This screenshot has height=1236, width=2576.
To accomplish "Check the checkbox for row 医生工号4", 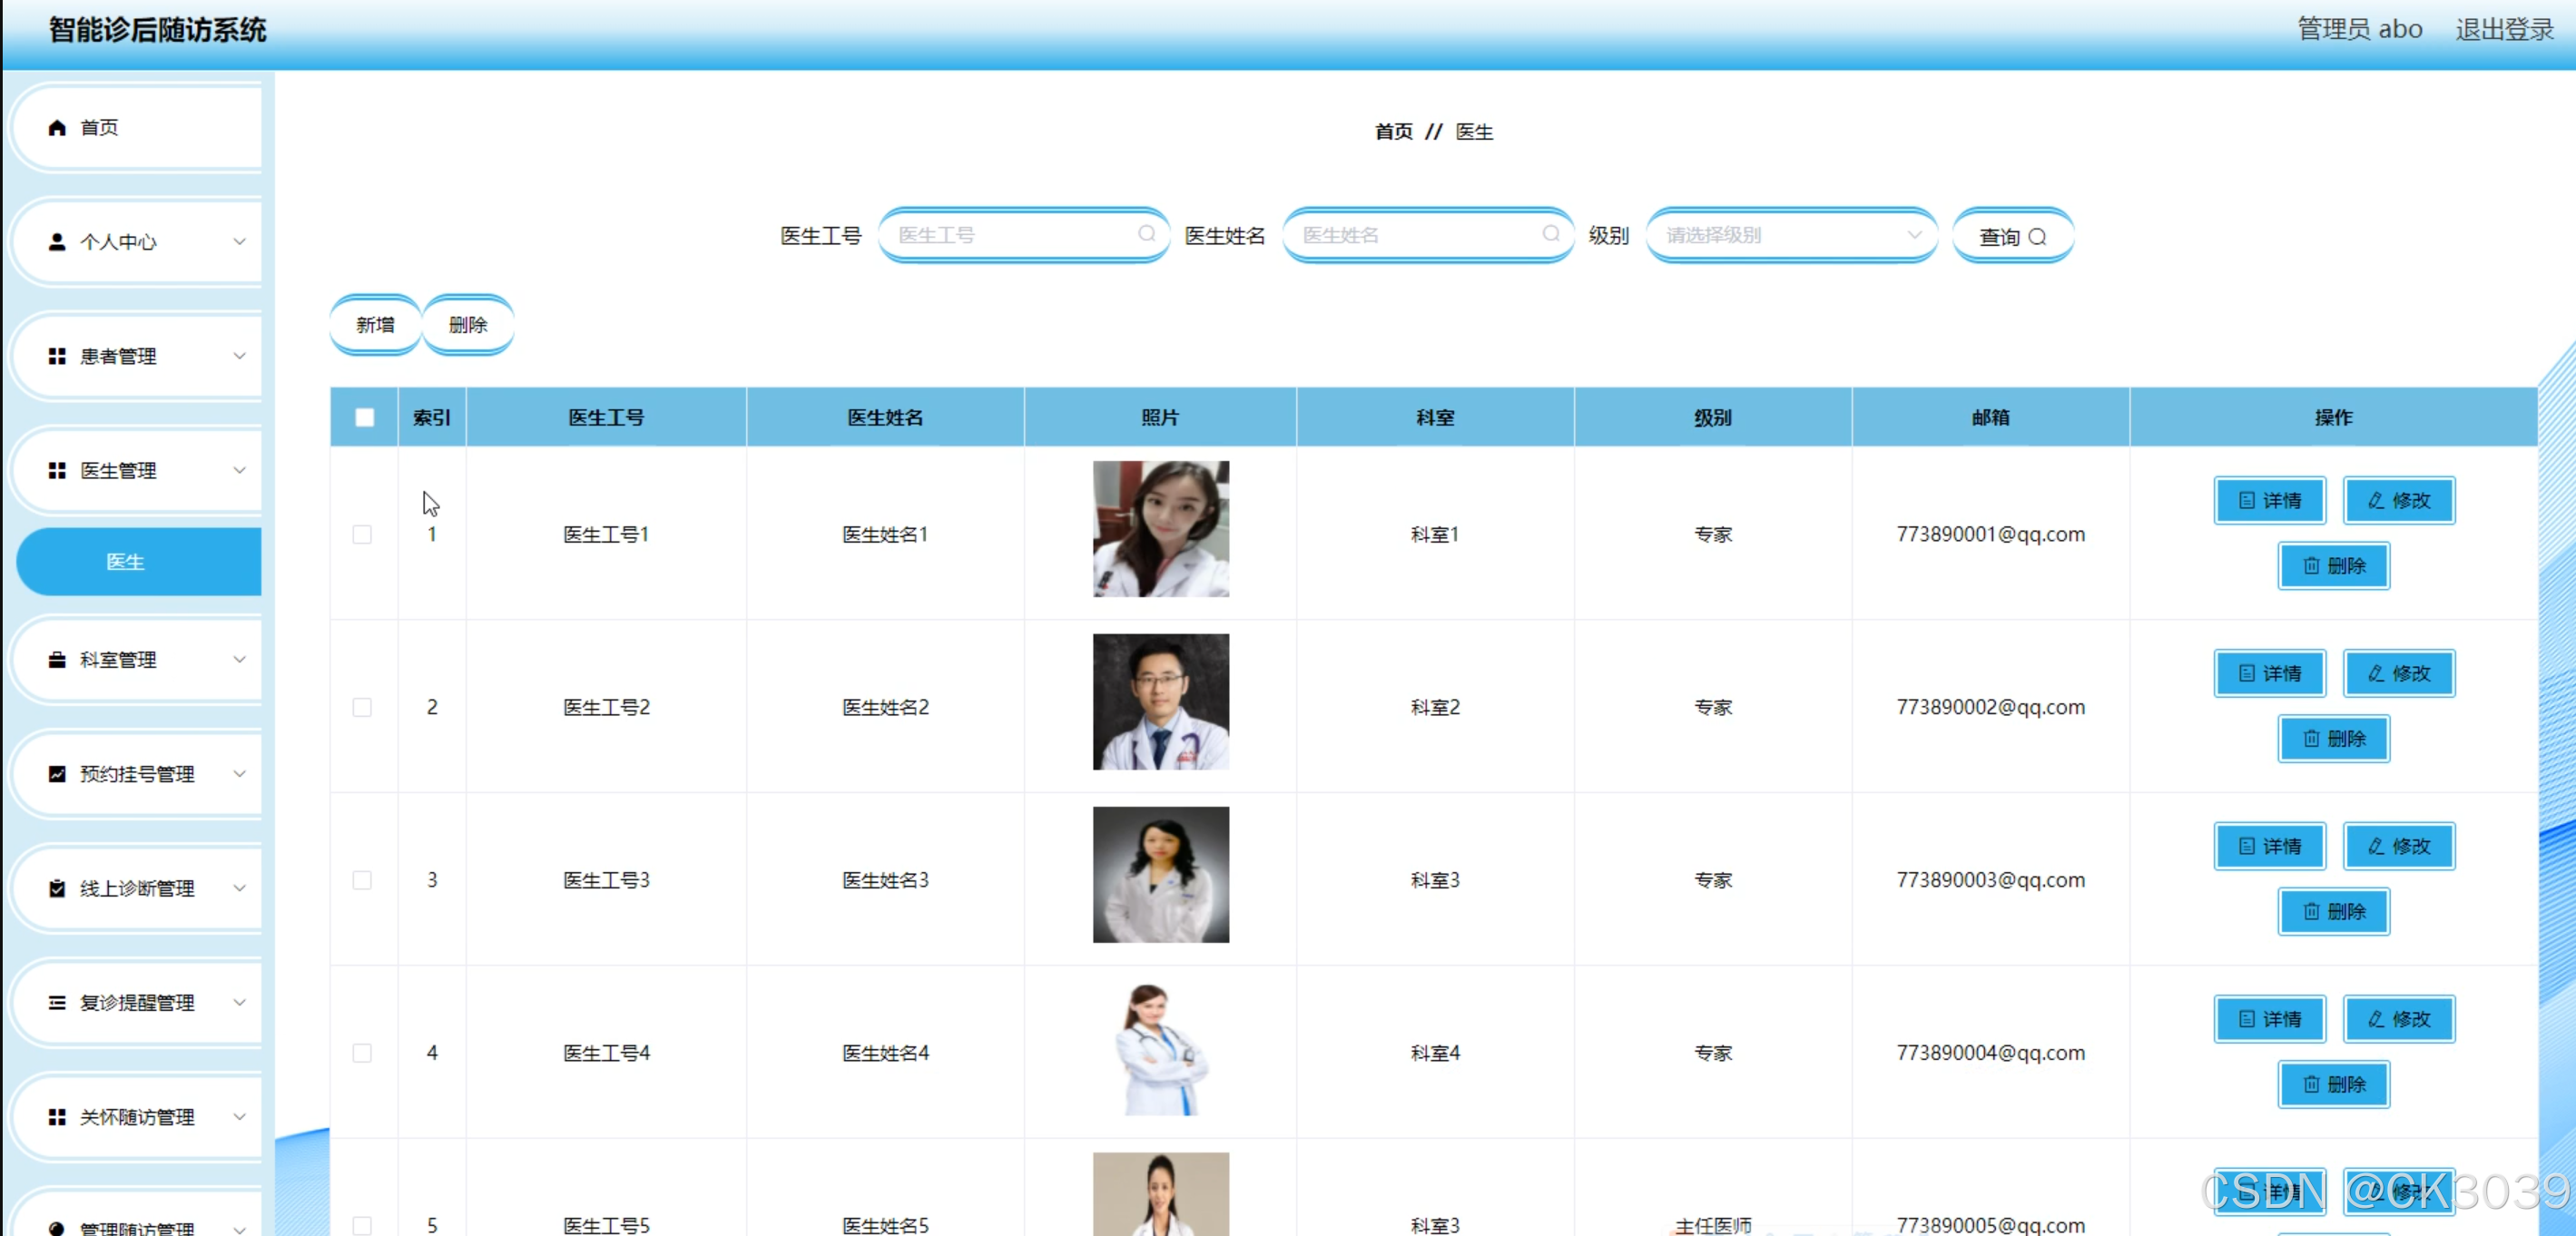I will tap(362, 1053).
